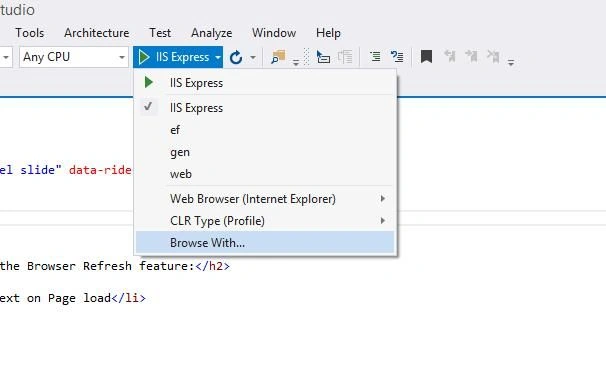Click the comment-out selected lines icon

(323, 57)
